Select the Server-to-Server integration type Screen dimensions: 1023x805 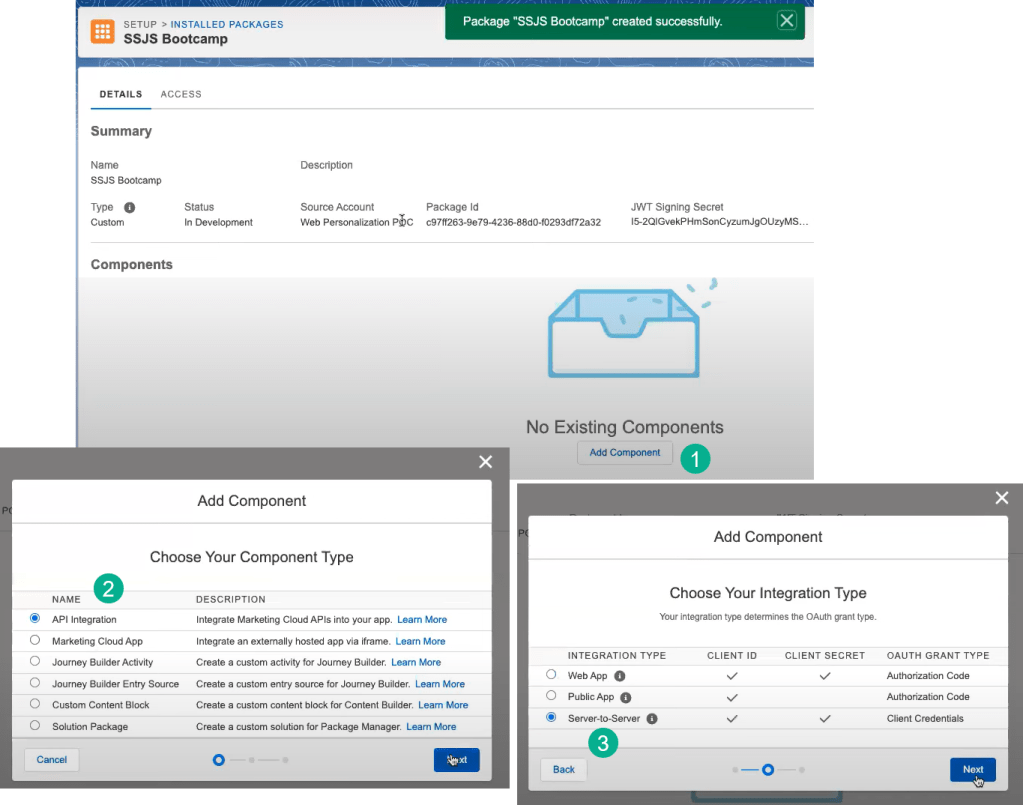551,718
